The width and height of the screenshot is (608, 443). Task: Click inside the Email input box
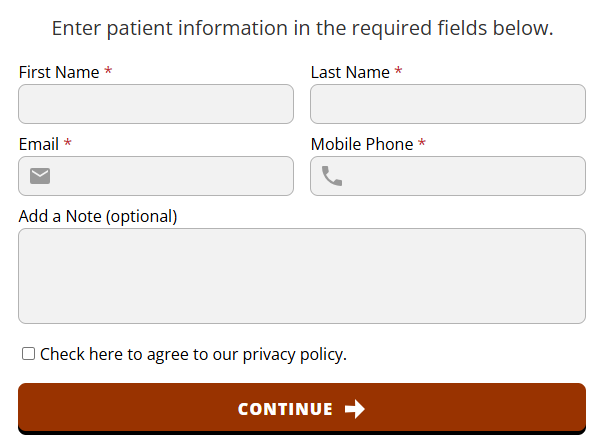point(170,176)
